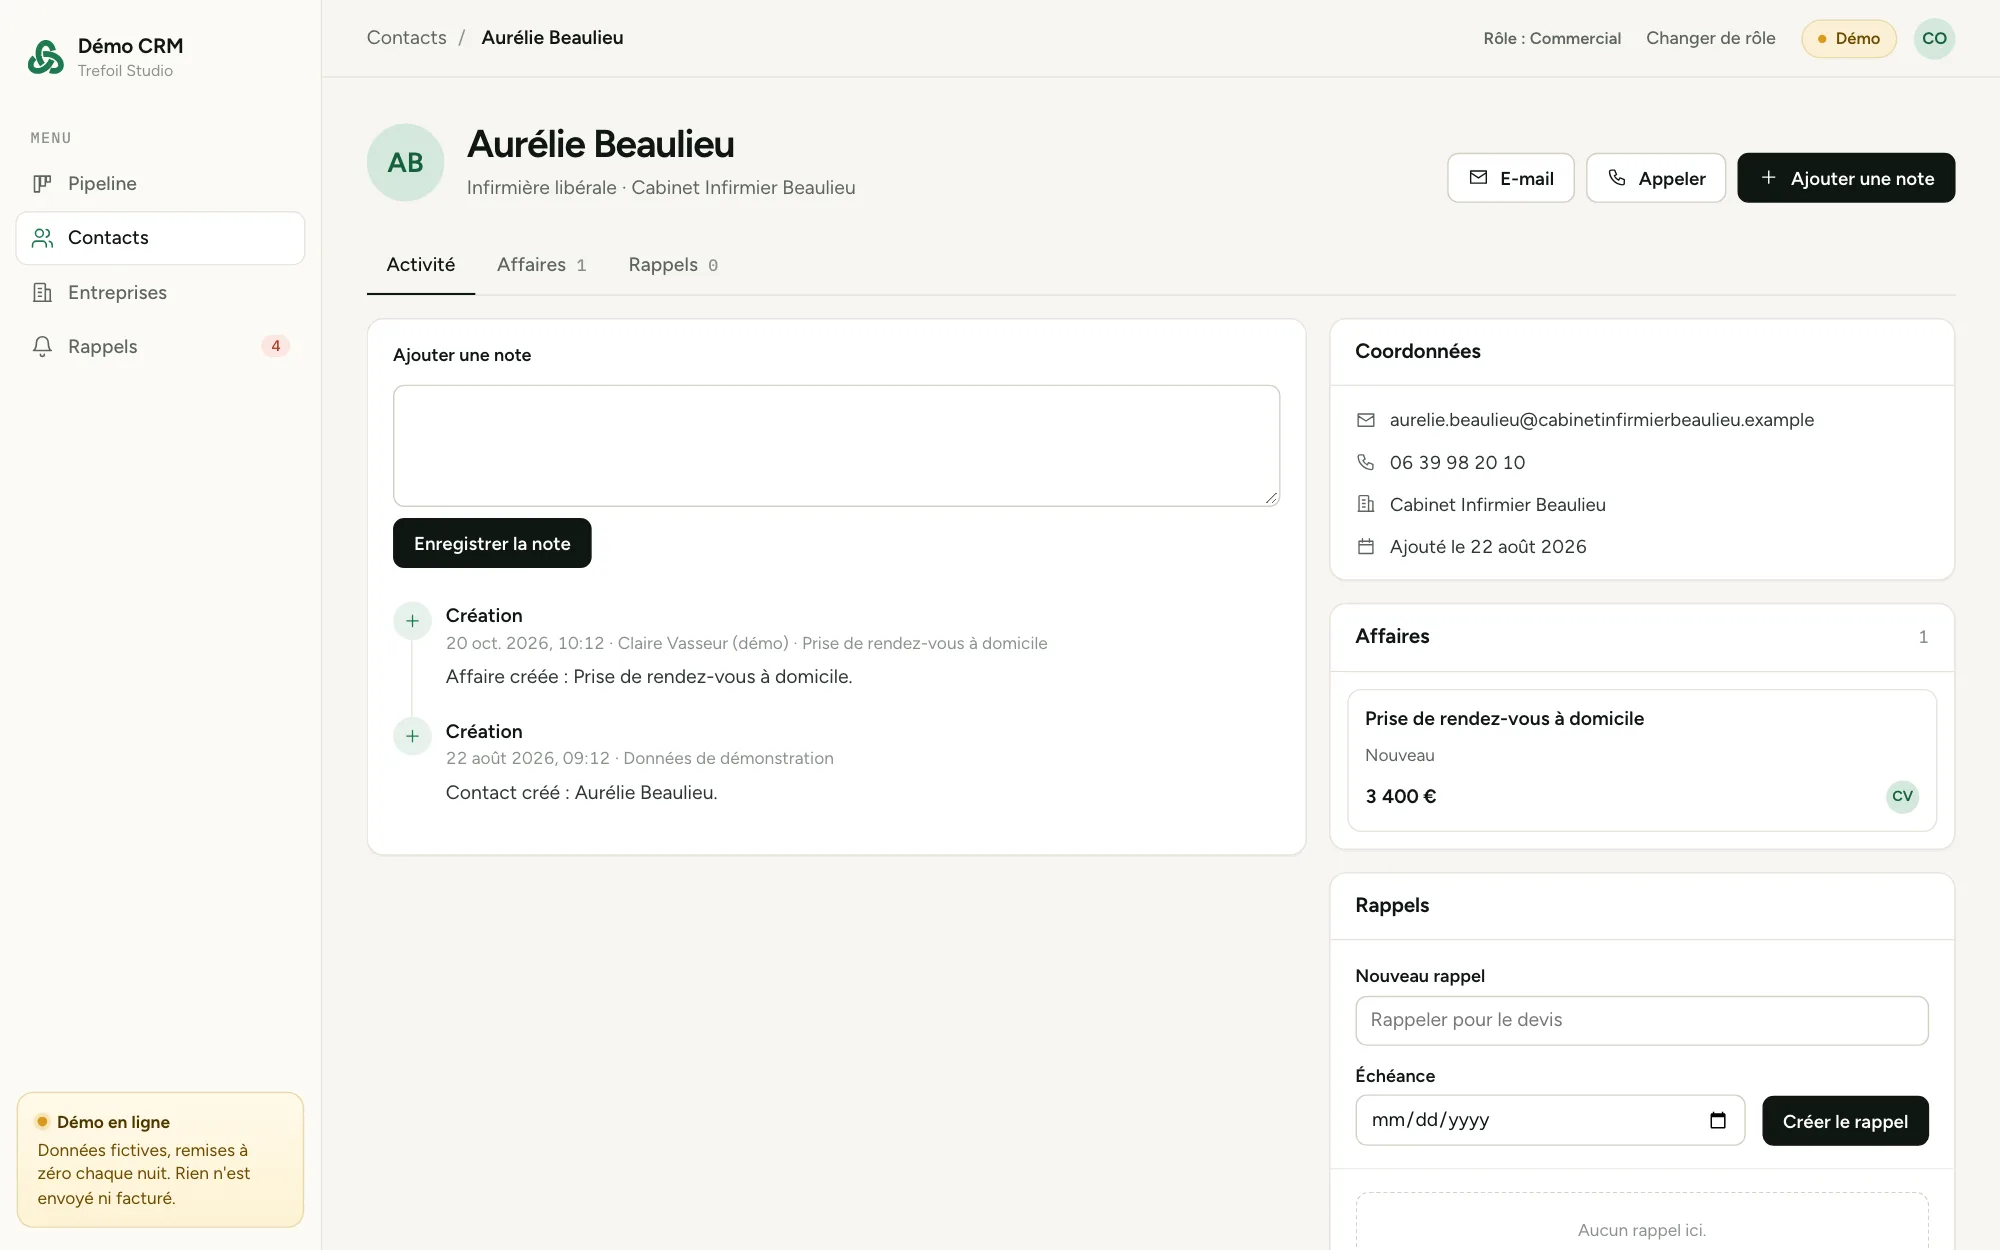Click the calendar icon next to Ajouté le
The height and width of the screenshot is (1250, 2000).
[x=1365, y=546]
